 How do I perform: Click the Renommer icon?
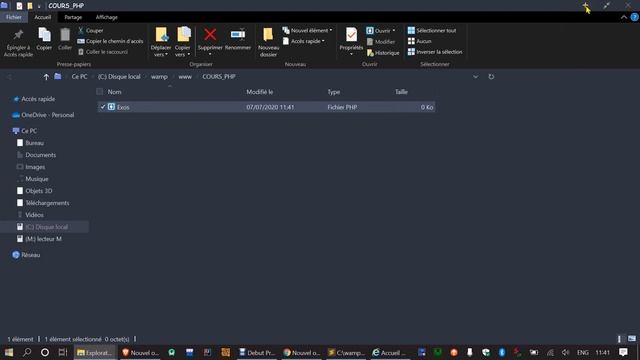238,35
